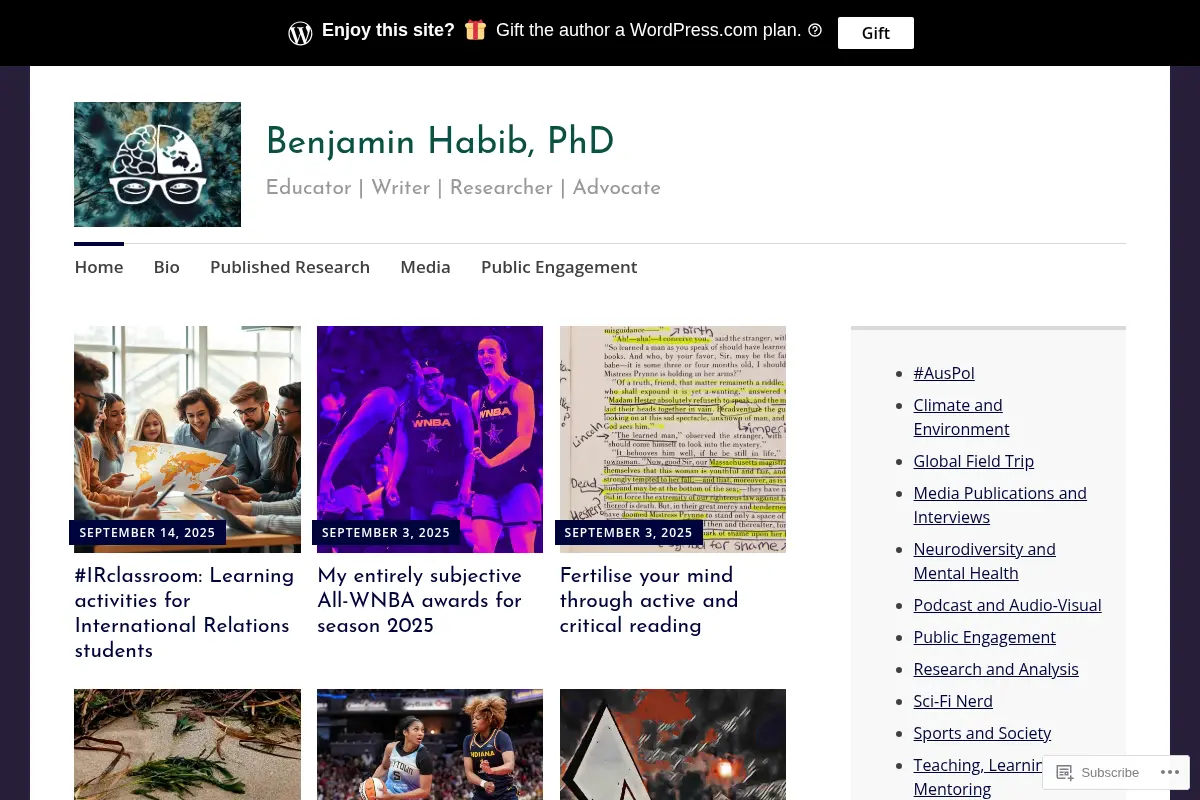Open #IRclassroom learning activities post title
The image size is (1200, 800).
coord(185,613)
